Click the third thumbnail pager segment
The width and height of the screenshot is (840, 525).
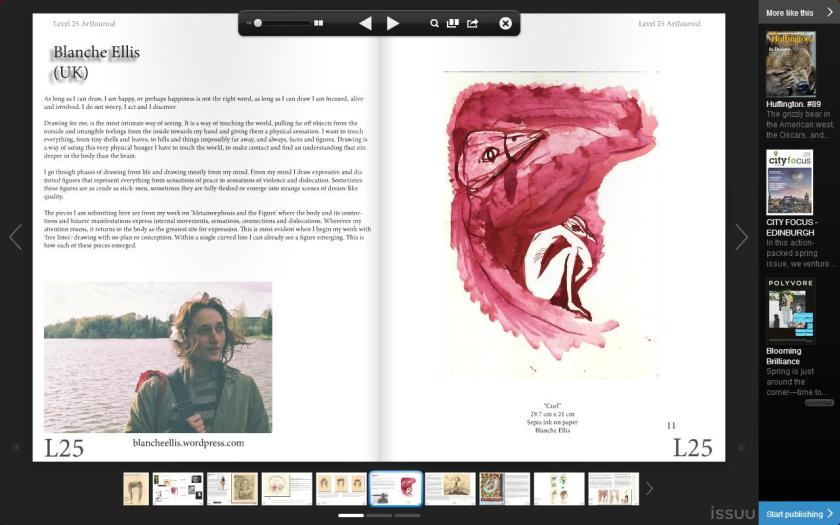[408, 515]
